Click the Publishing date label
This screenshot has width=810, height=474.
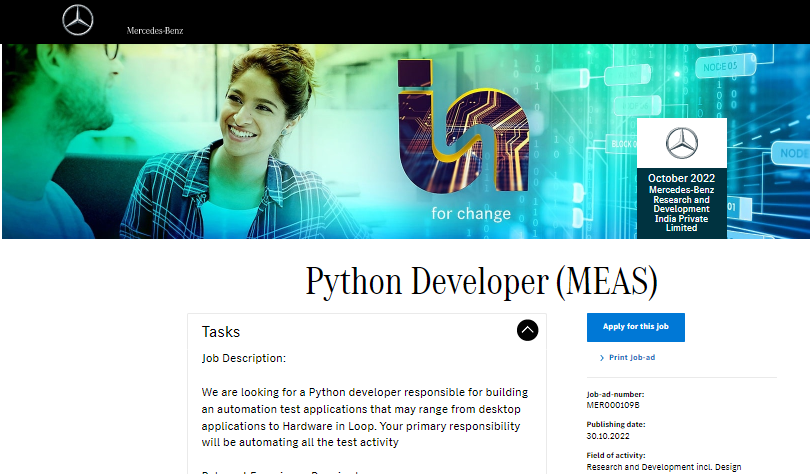(616, 424)
